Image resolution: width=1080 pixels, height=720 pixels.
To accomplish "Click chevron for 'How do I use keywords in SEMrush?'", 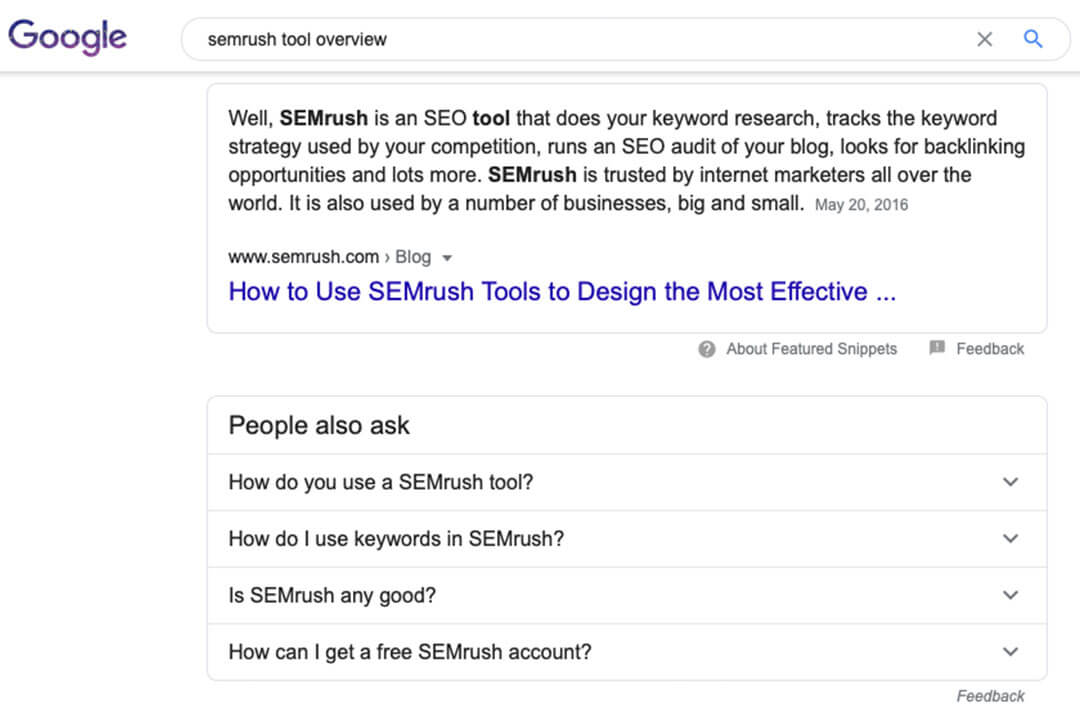I will (x=1010, y=538).
